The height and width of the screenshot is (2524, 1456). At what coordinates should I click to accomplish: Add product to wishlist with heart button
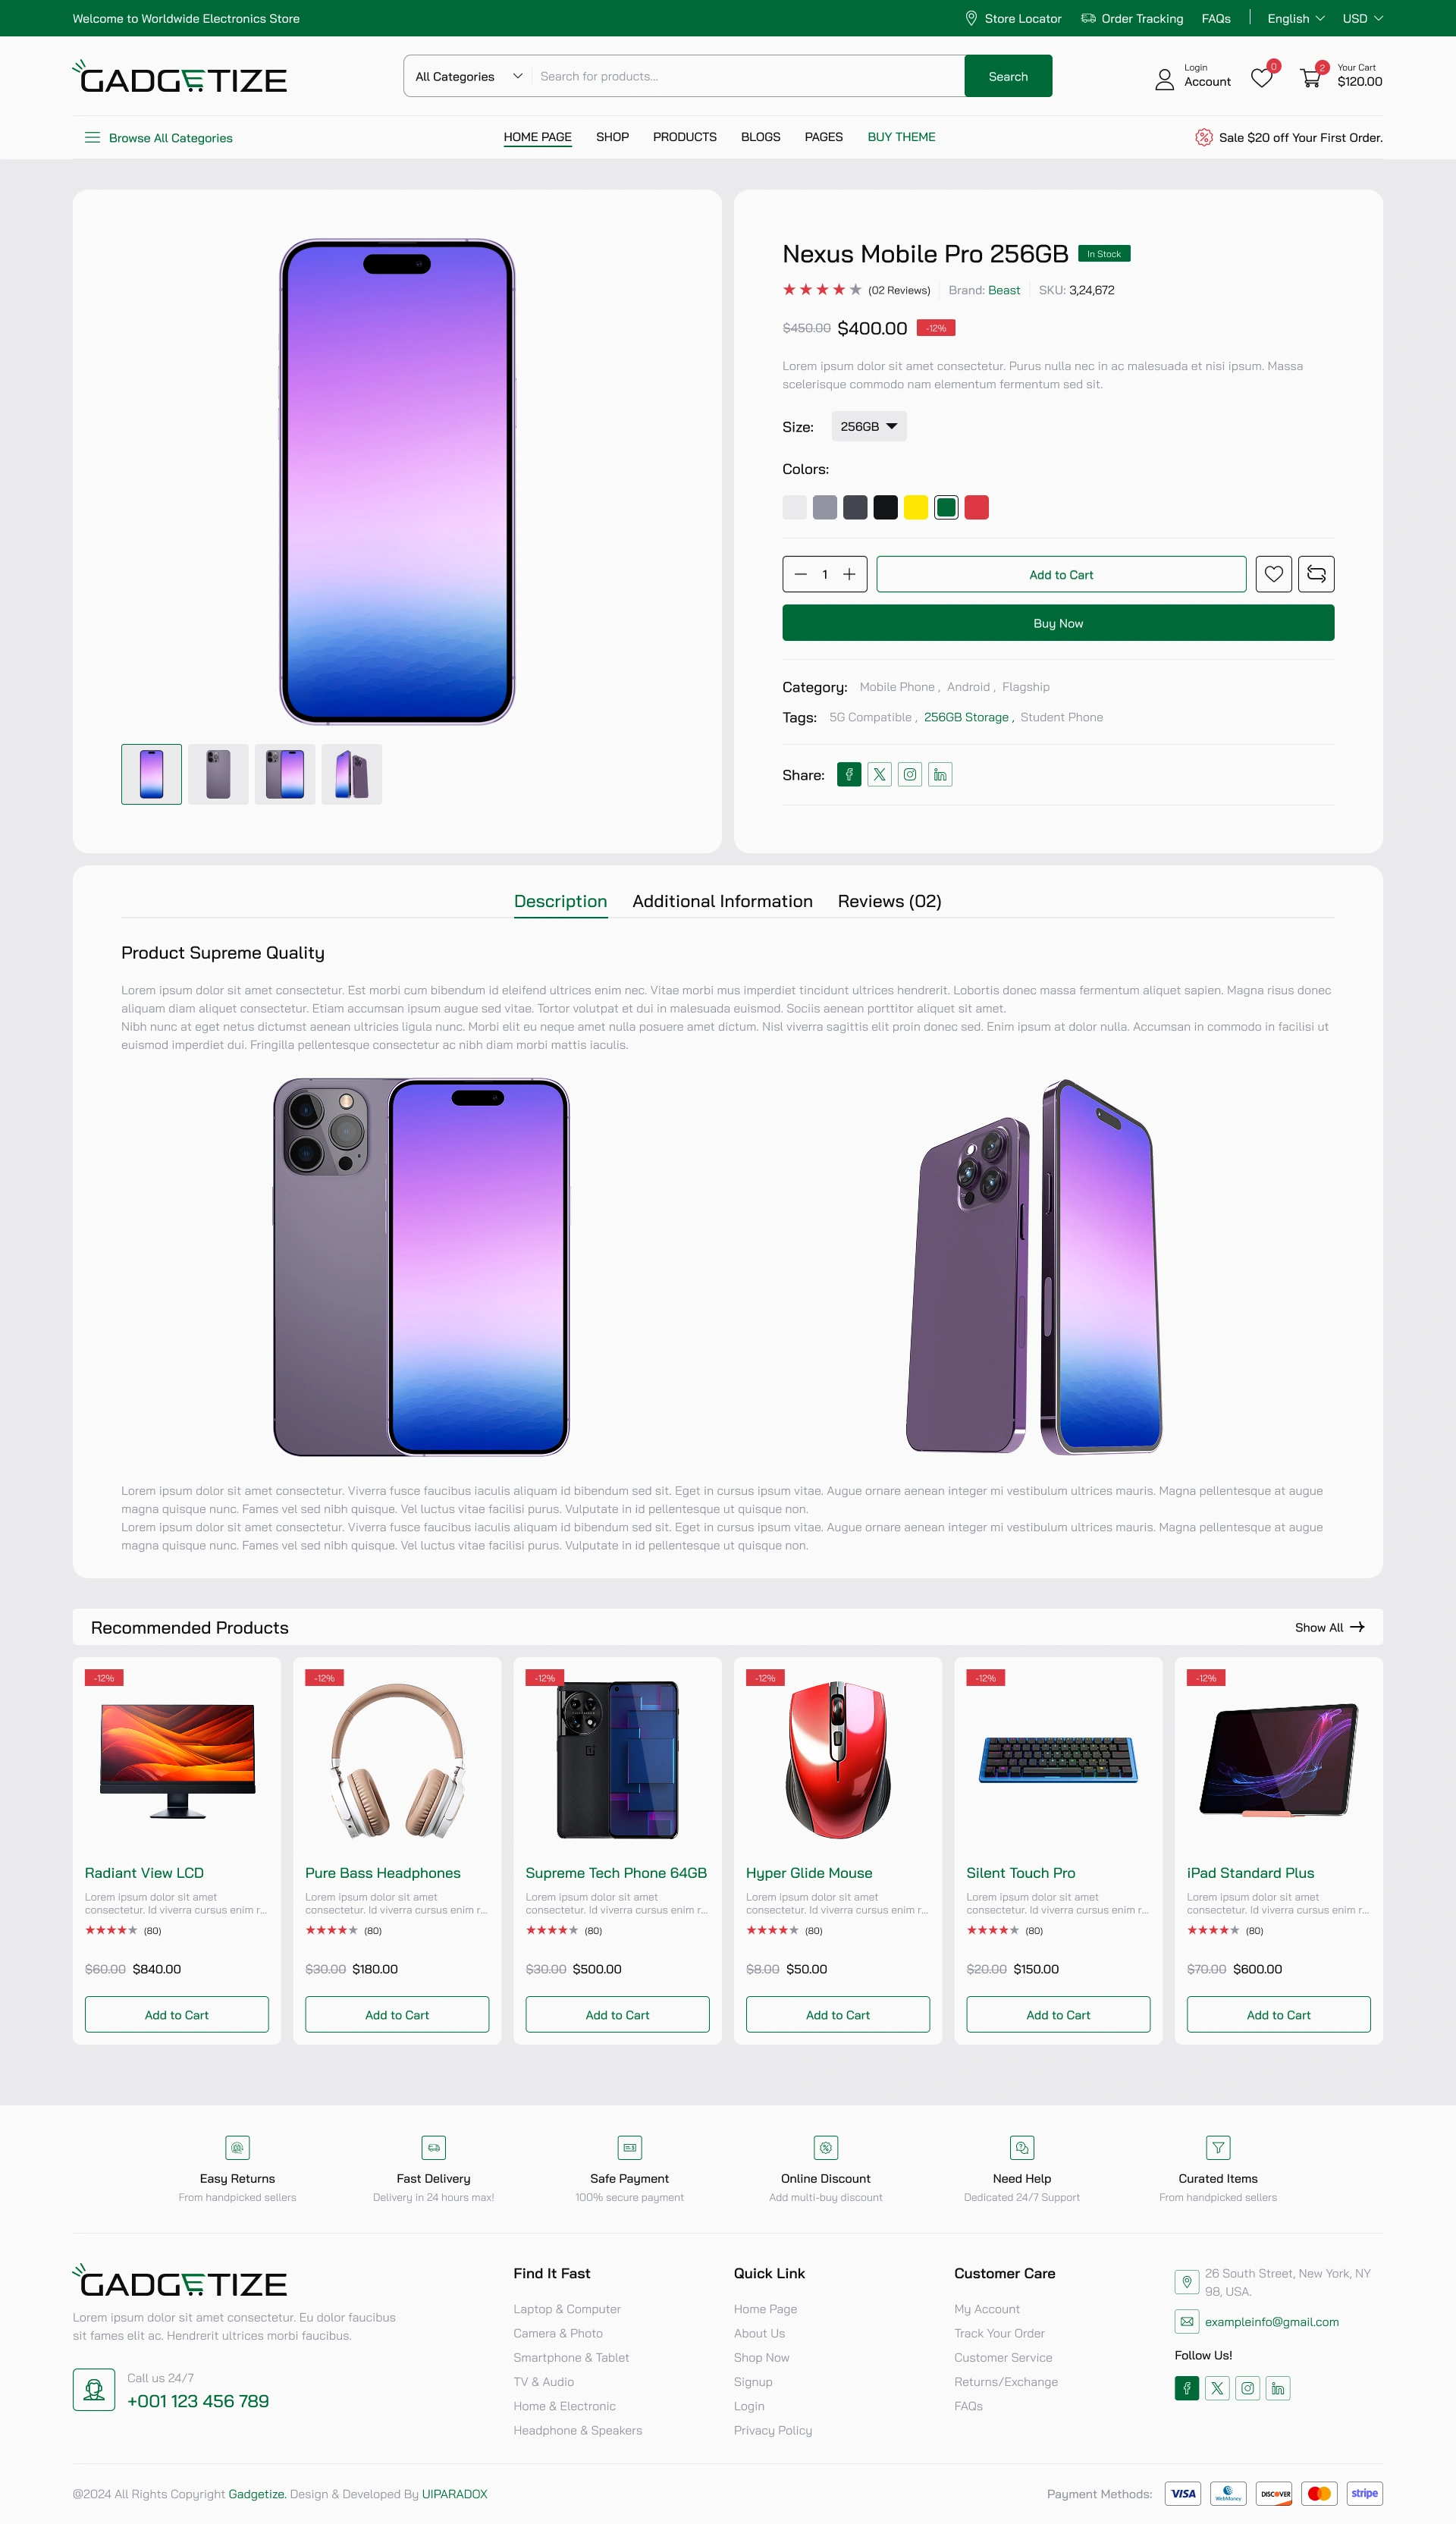pos(1273,574)
